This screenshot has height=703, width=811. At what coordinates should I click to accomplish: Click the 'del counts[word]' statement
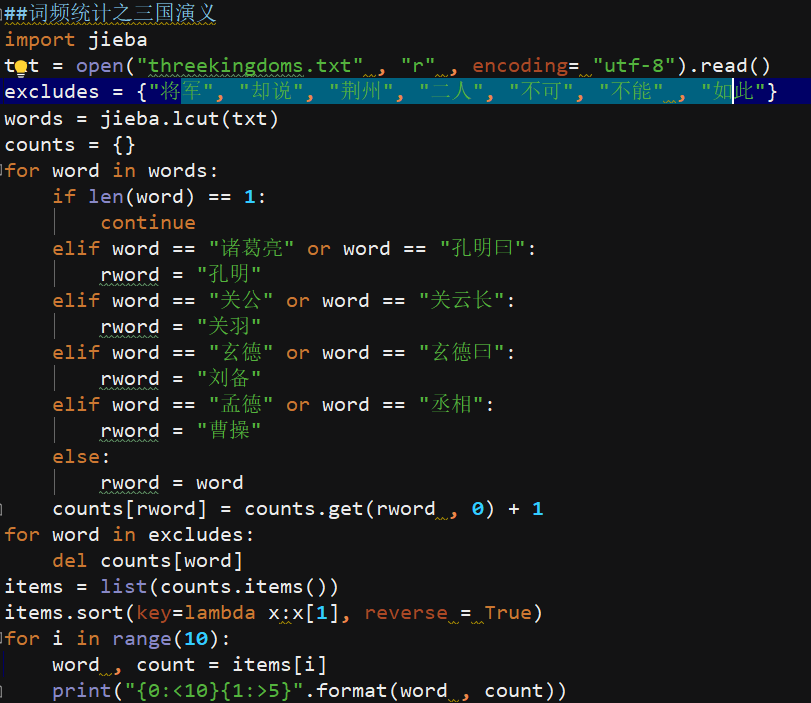click(147, 561)
